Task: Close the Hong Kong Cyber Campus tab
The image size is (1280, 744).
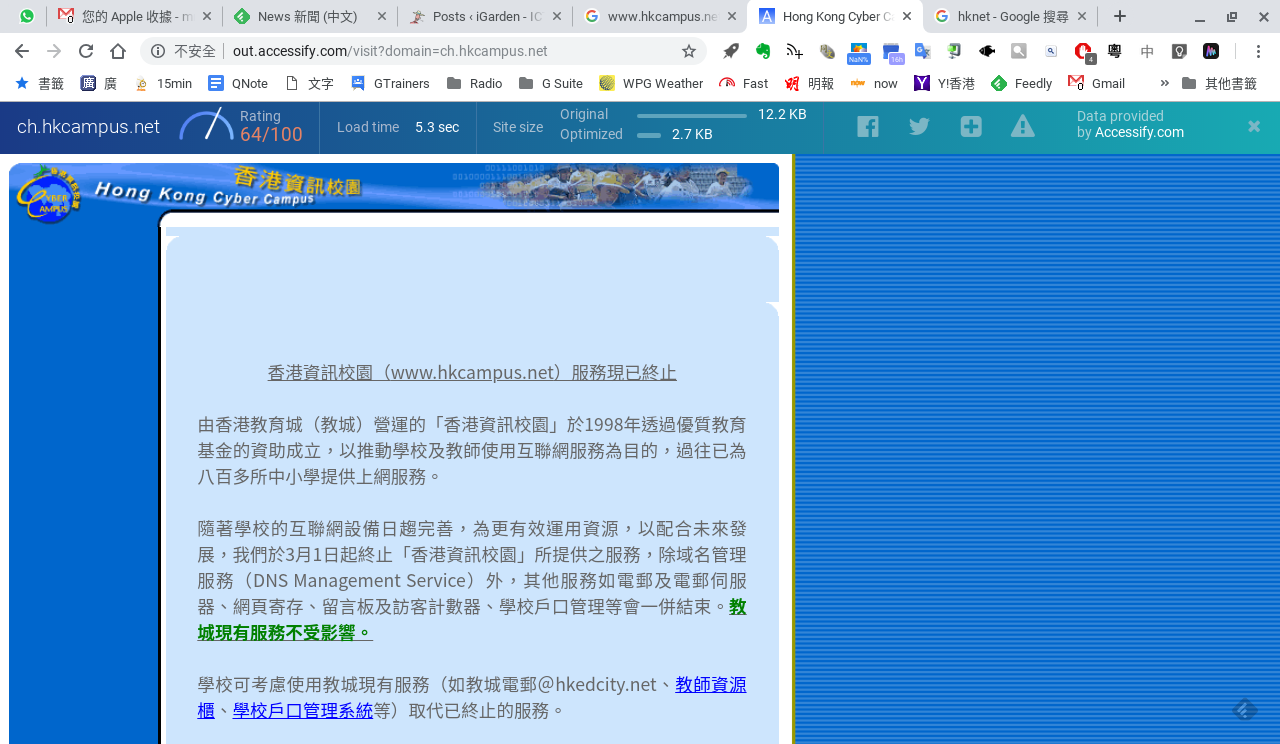Action: pyautogui.click(x=907, y=16)
